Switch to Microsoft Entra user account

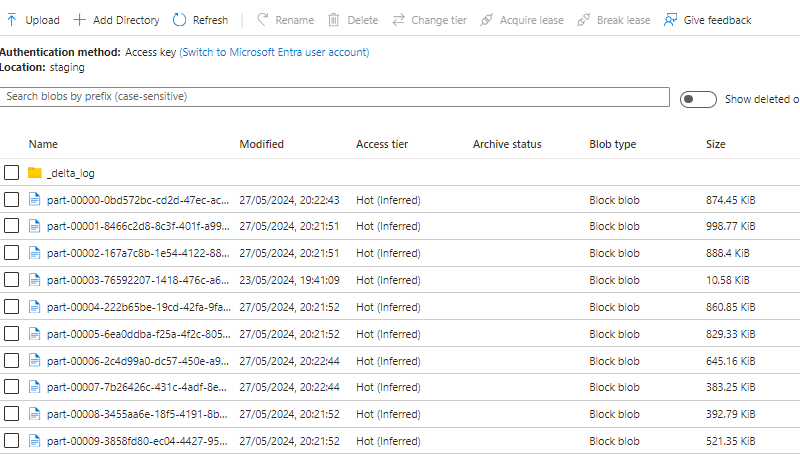pyautogui.click(x=274, y=52)
